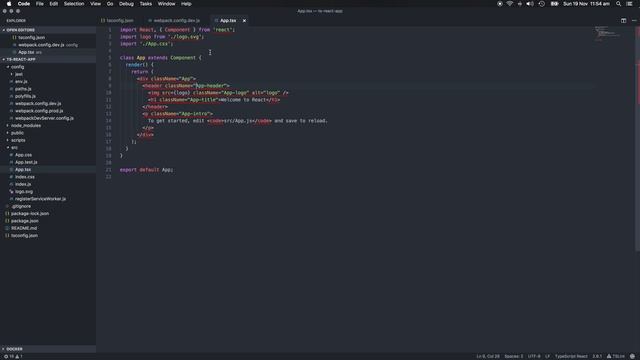Click the TSLint warning status item
Screen dimensions: 640x360
(616, 356)
